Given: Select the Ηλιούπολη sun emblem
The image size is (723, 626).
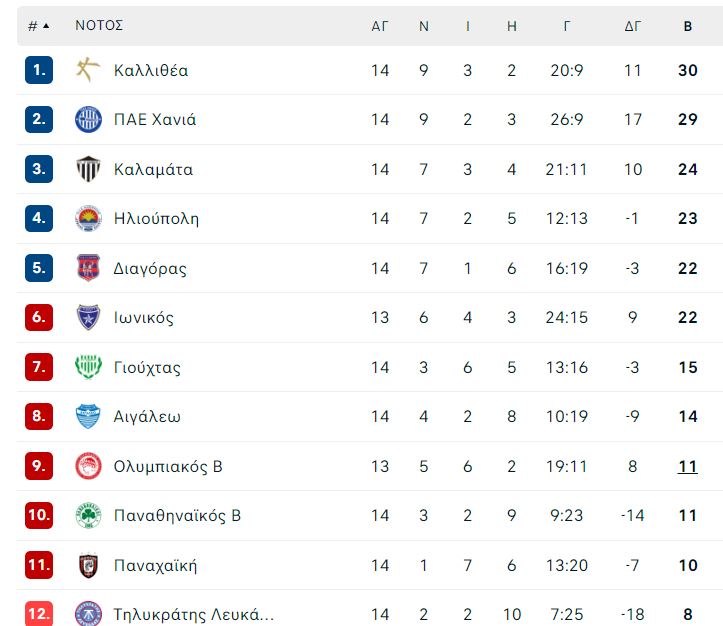Looking at the screenshot, I should pos(88,218).
